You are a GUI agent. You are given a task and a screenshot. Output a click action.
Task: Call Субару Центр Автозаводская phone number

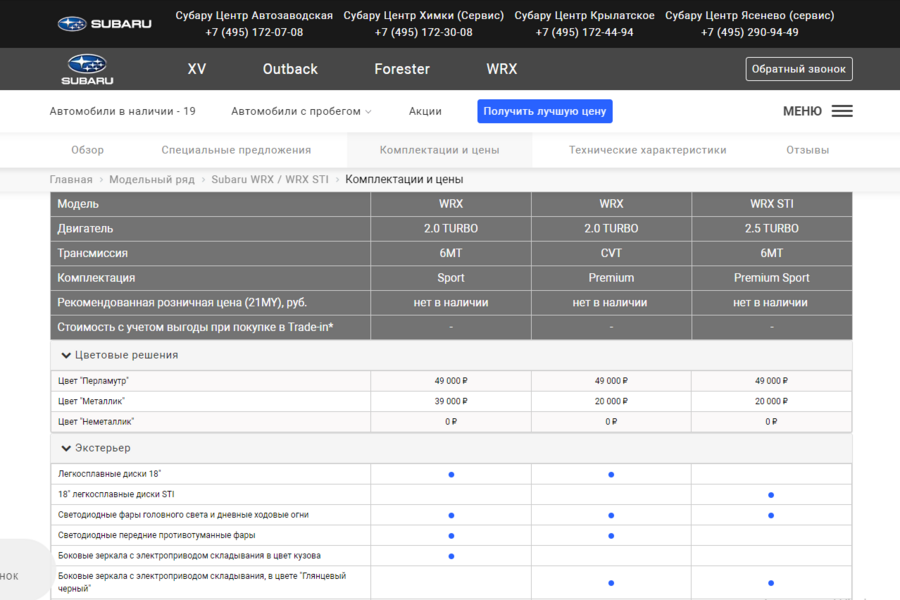pyautogui.click(x=254, y=32)
